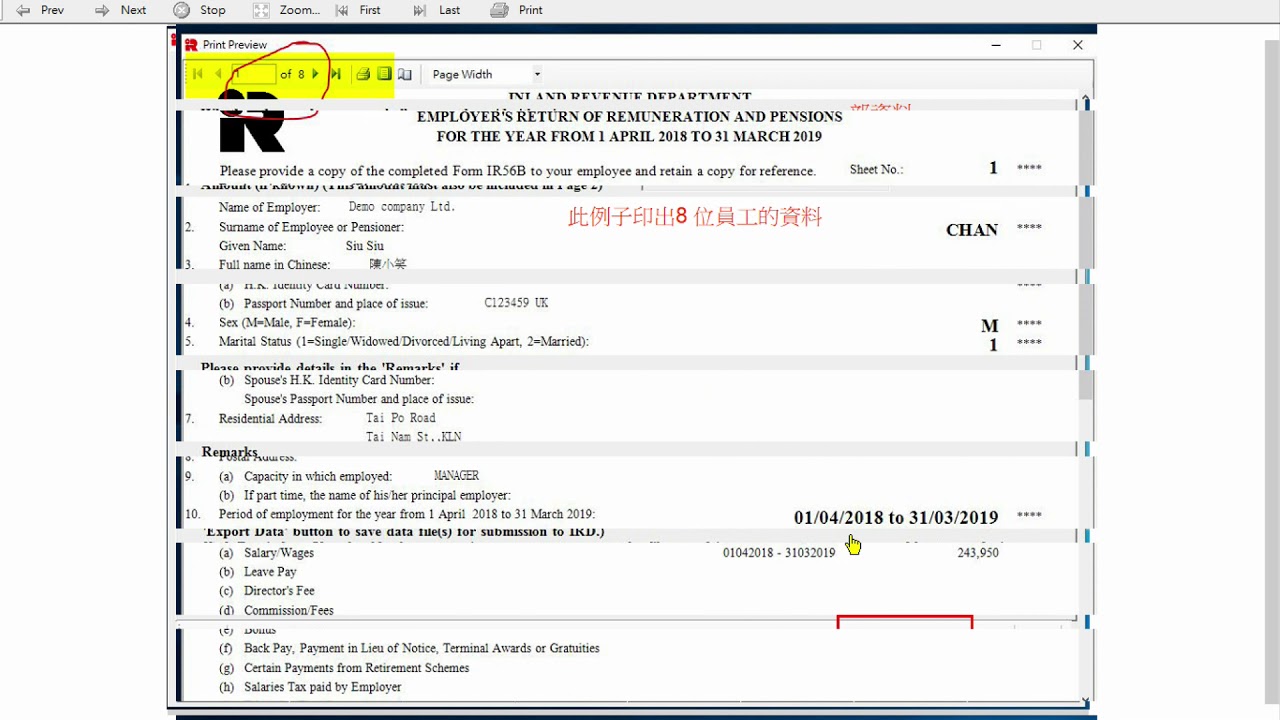Click the MANAGER capacity text
Screen dimensions: 1280x720
pyautogui.click(x=456, y=476)
